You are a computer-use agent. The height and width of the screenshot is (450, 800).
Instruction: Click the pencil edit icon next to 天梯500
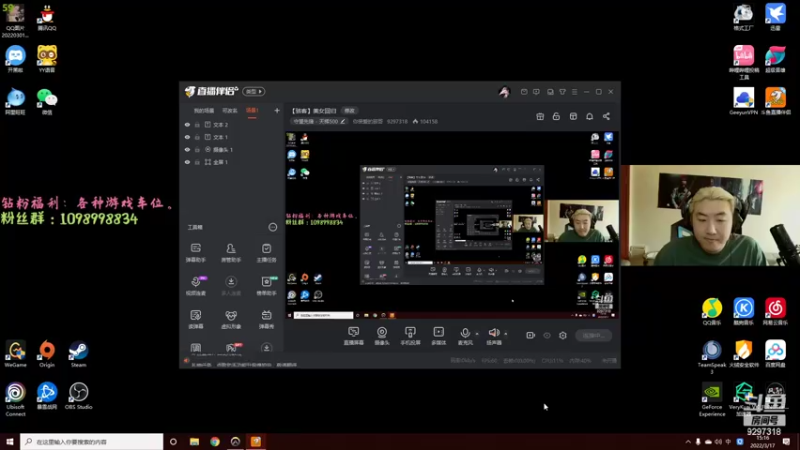coord(343,121)
